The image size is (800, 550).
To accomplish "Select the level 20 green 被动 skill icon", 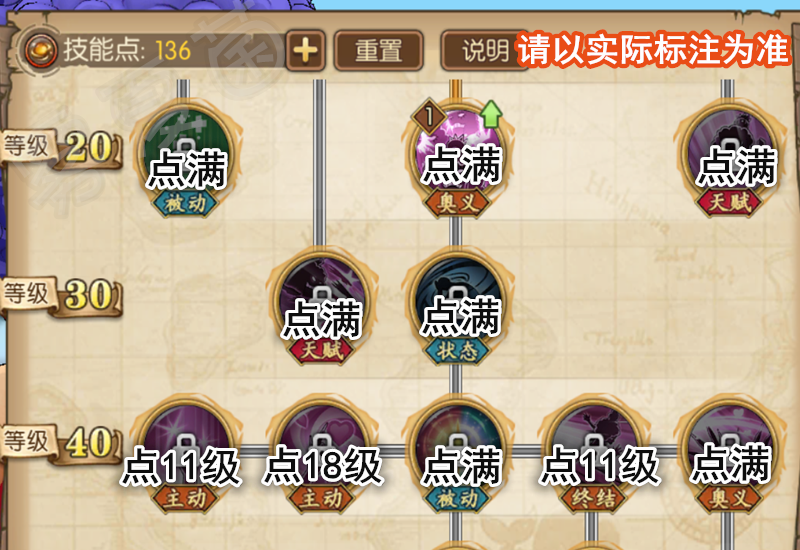I will point(184,159).
